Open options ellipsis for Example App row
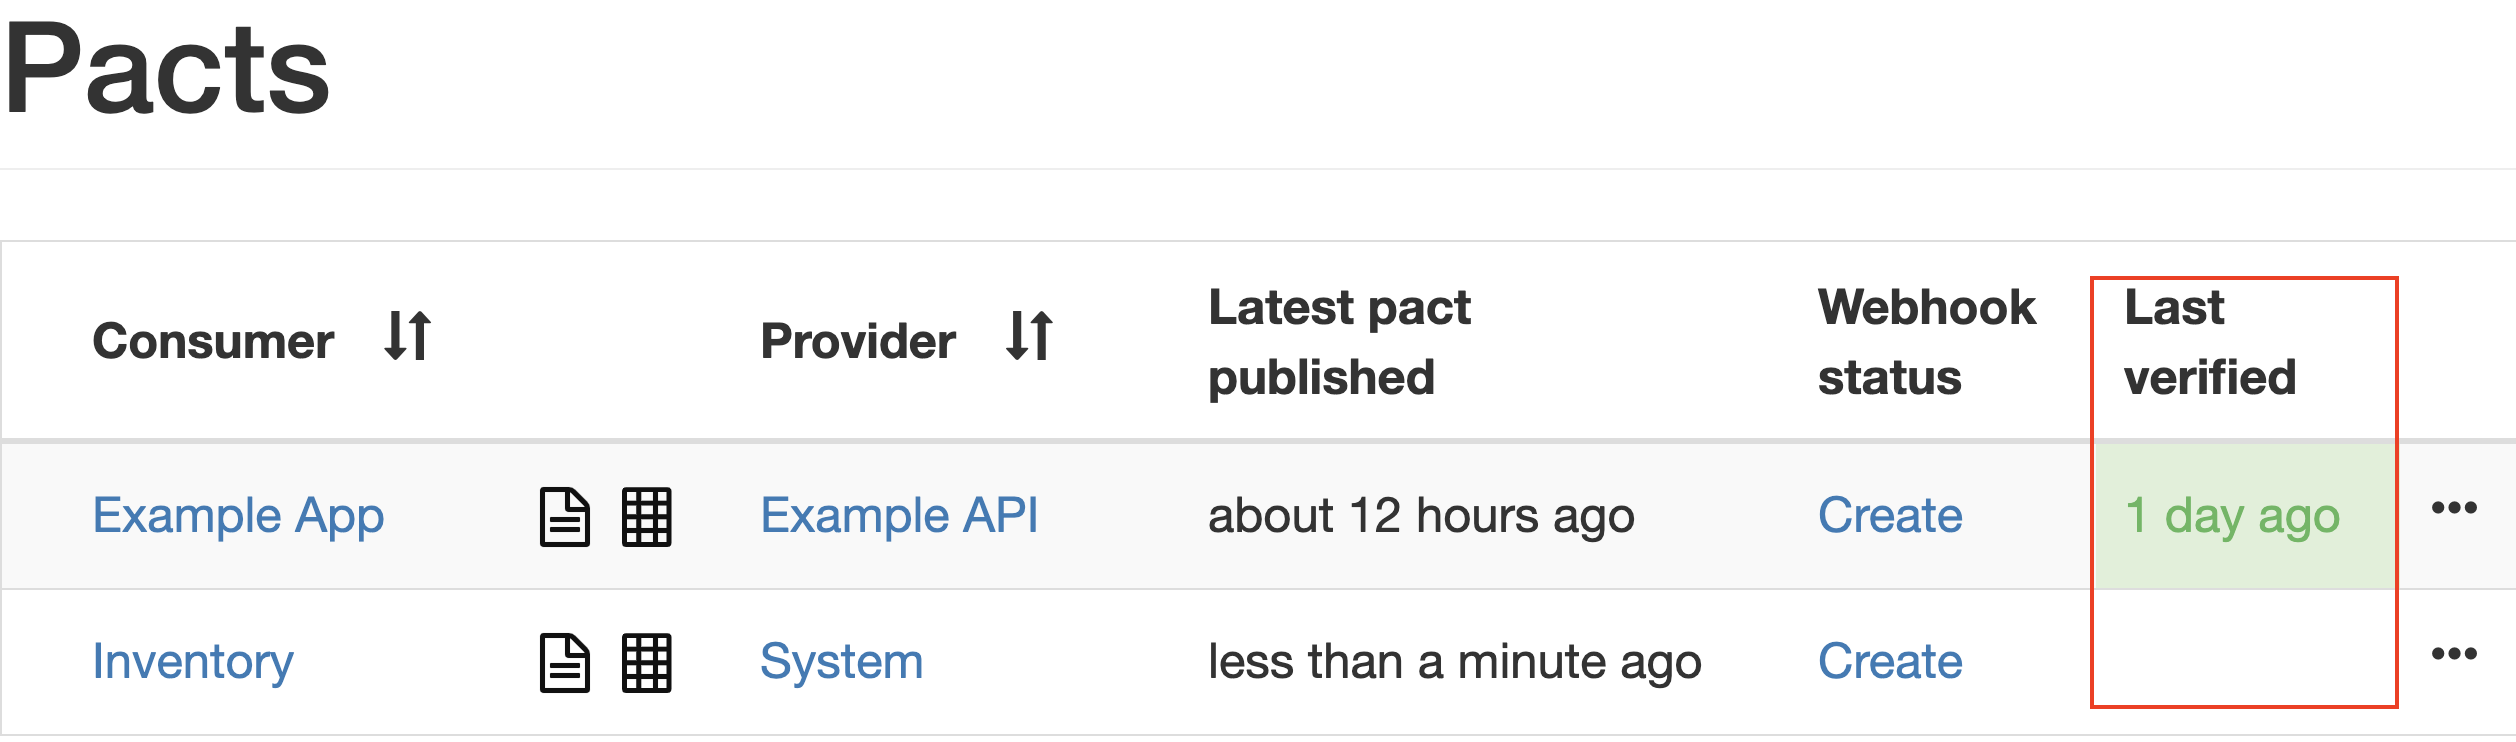Screen dimensions: 2516x742 click(x=2454, y=508)
